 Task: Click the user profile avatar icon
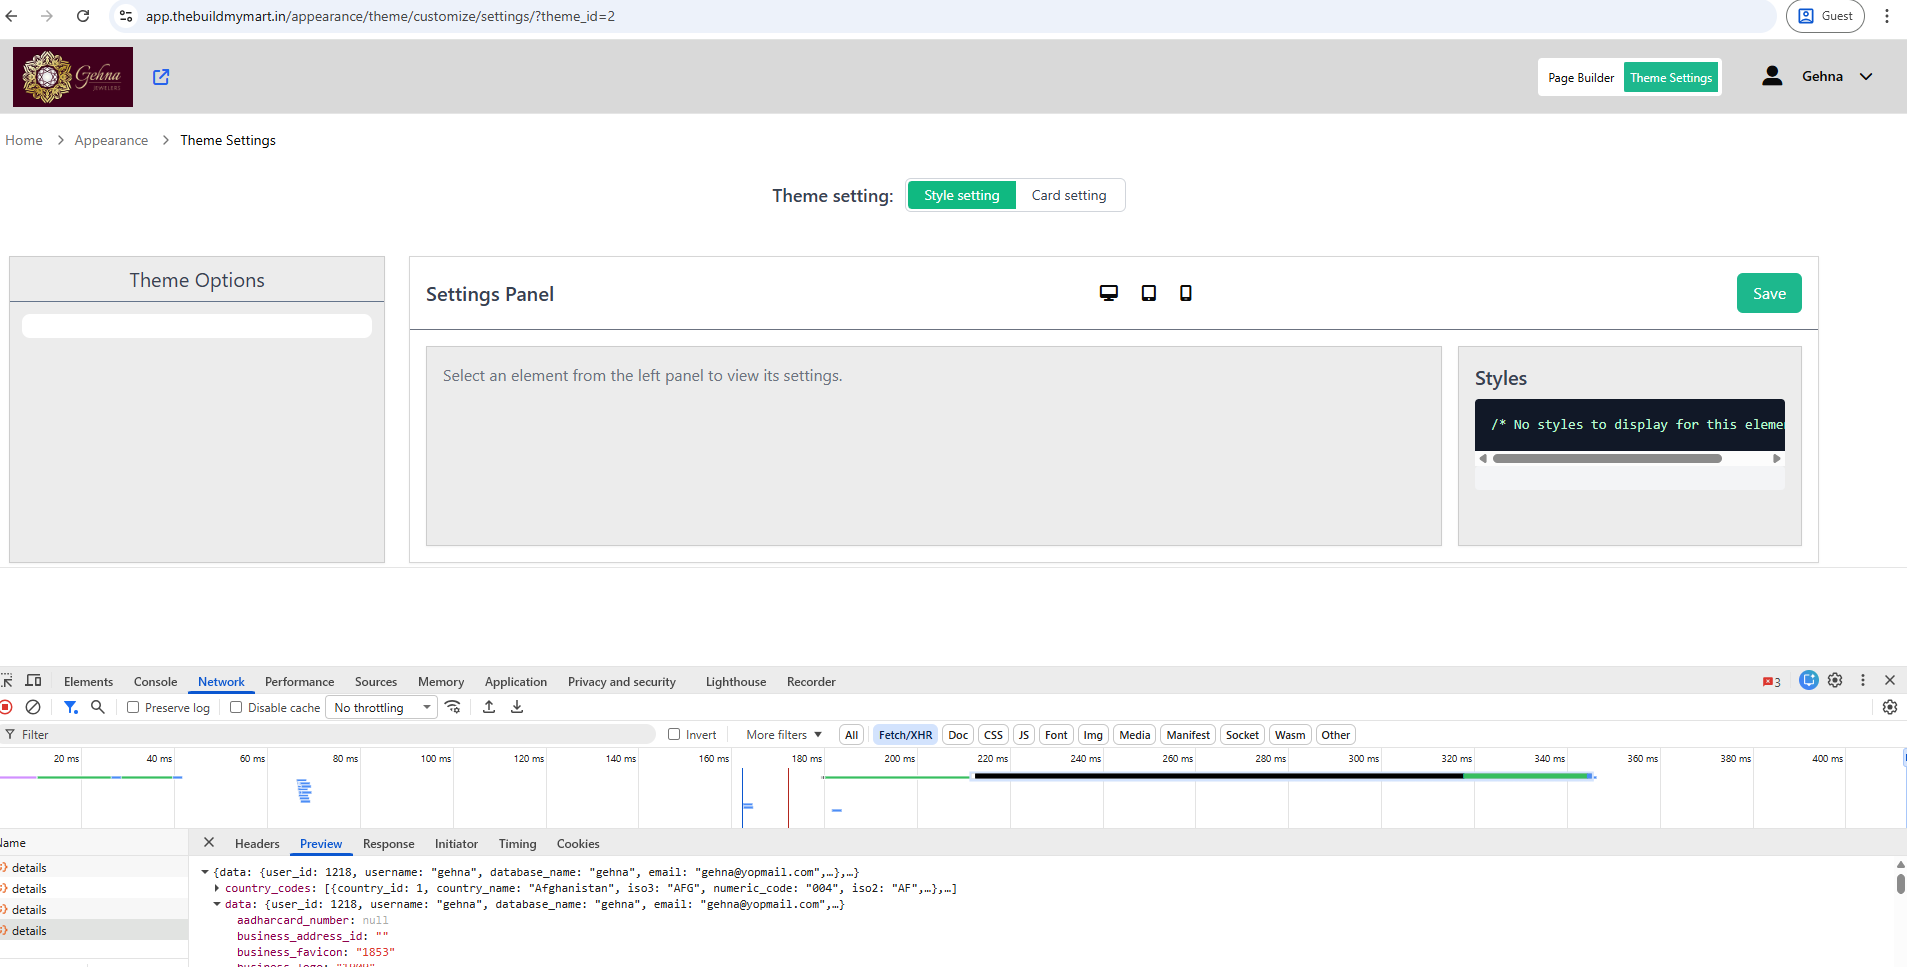click(x=1772, y=76)
